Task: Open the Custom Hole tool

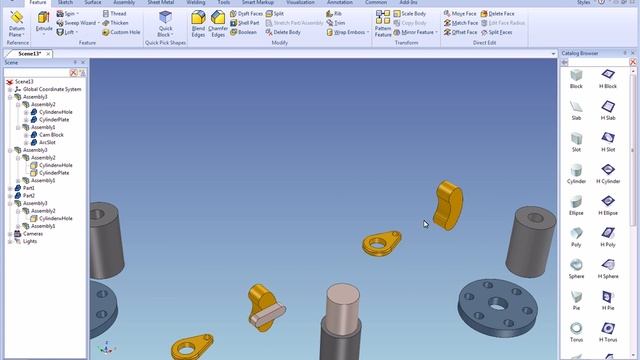Action: pos(121,32)
